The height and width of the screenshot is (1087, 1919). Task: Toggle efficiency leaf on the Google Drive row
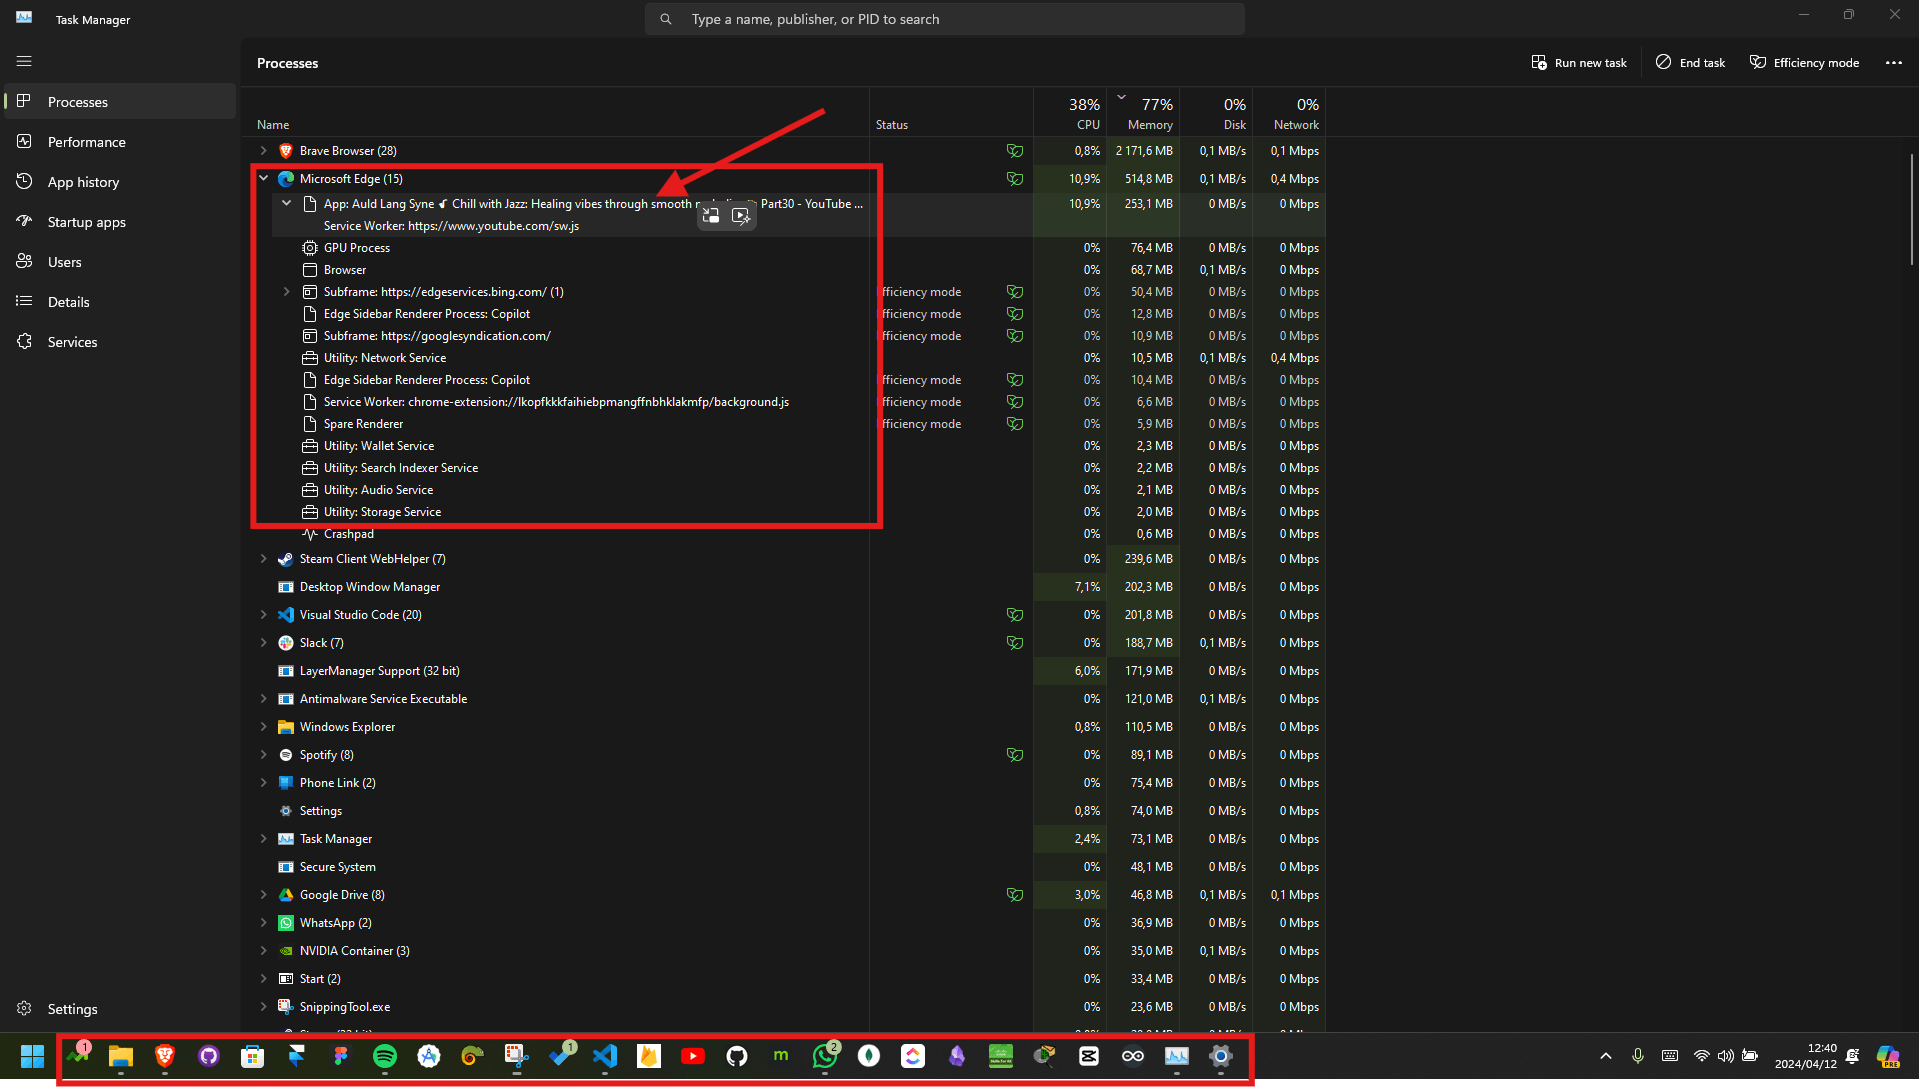point(1015,895)
